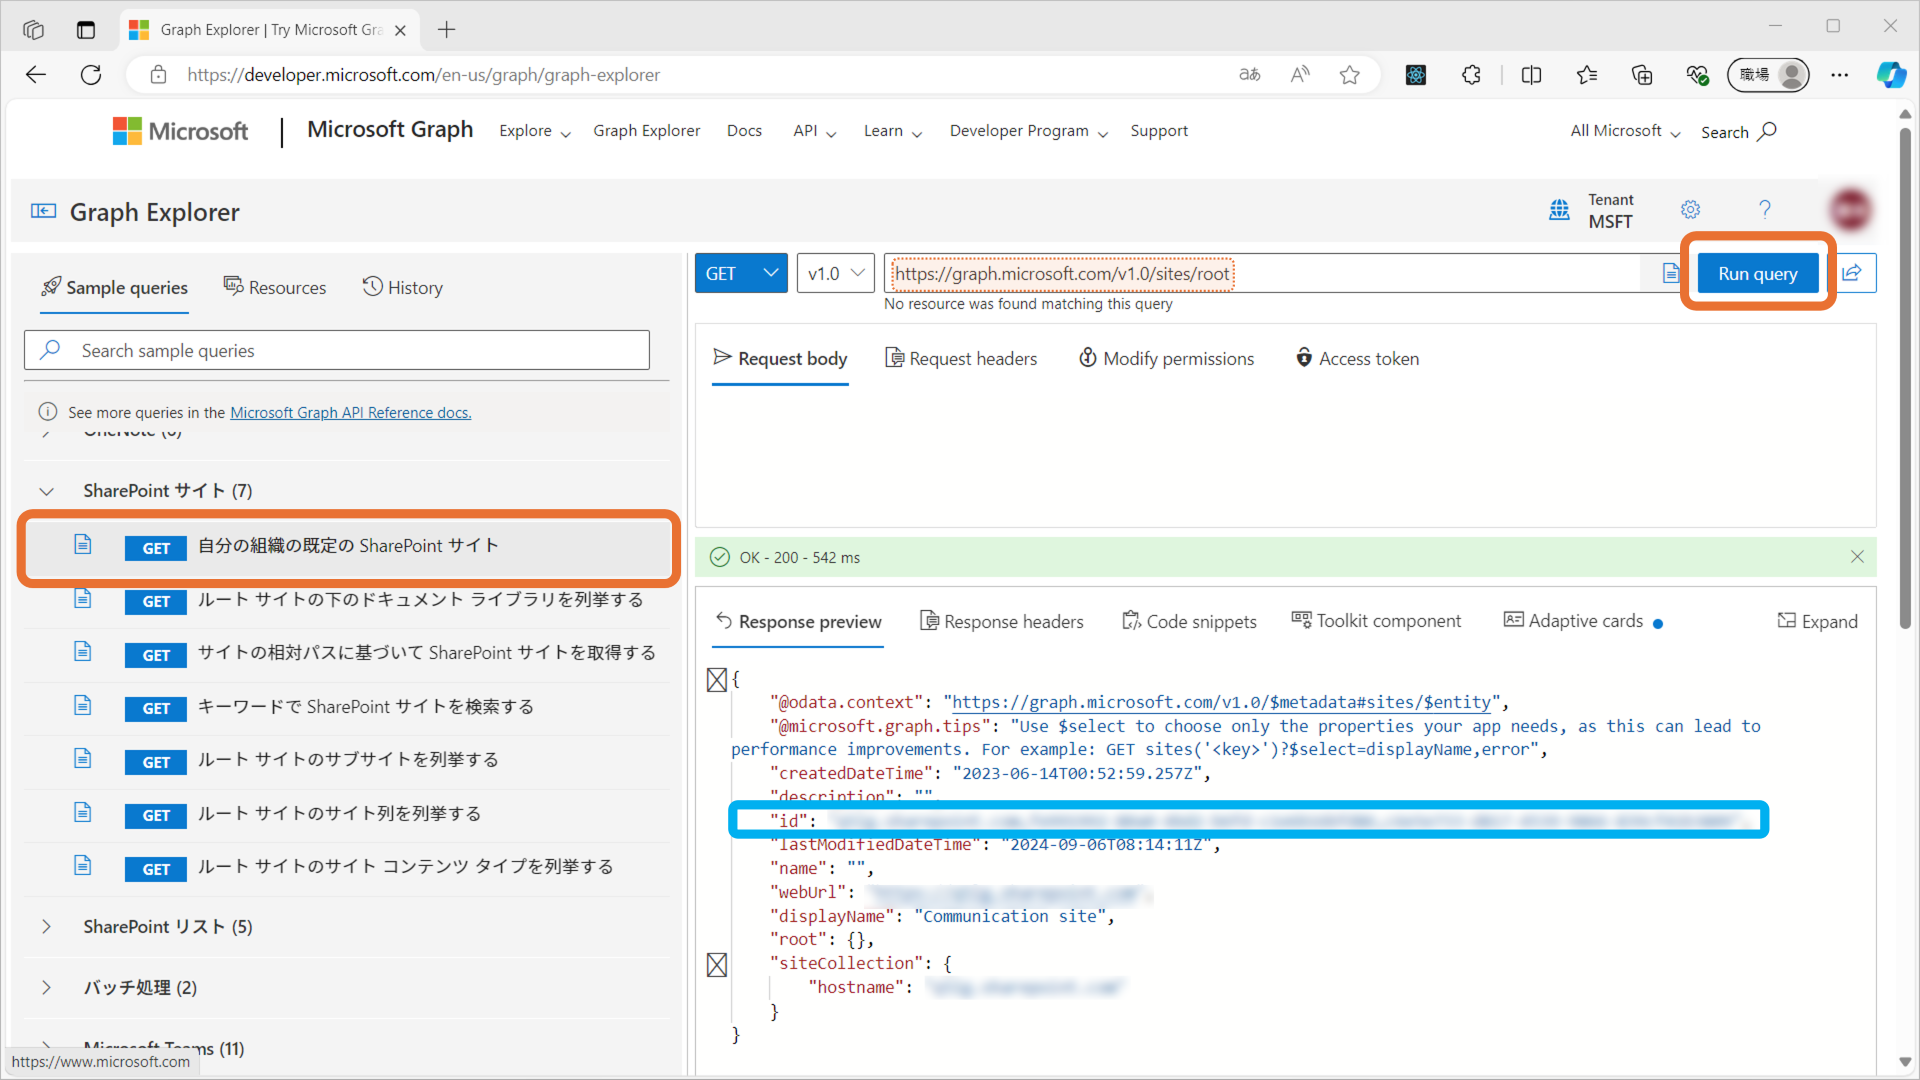Select サイトの相対パスに基づいて SharePoint サイトを取得する query
Image resolution: width=1920 pixels, height=1080 pixels.
(x=348, y=653)
